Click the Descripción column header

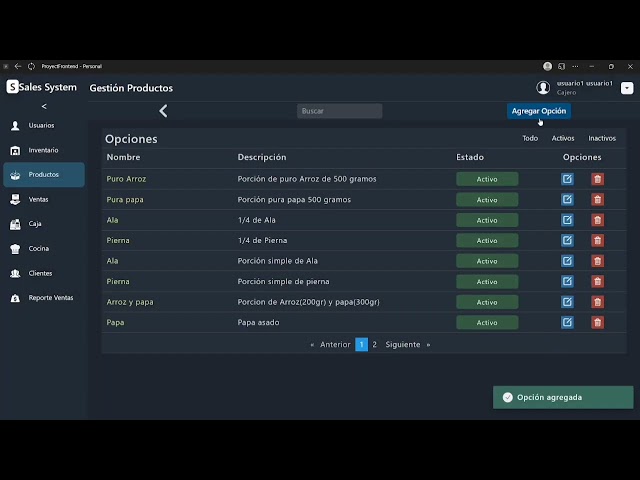tap(262, 157)
